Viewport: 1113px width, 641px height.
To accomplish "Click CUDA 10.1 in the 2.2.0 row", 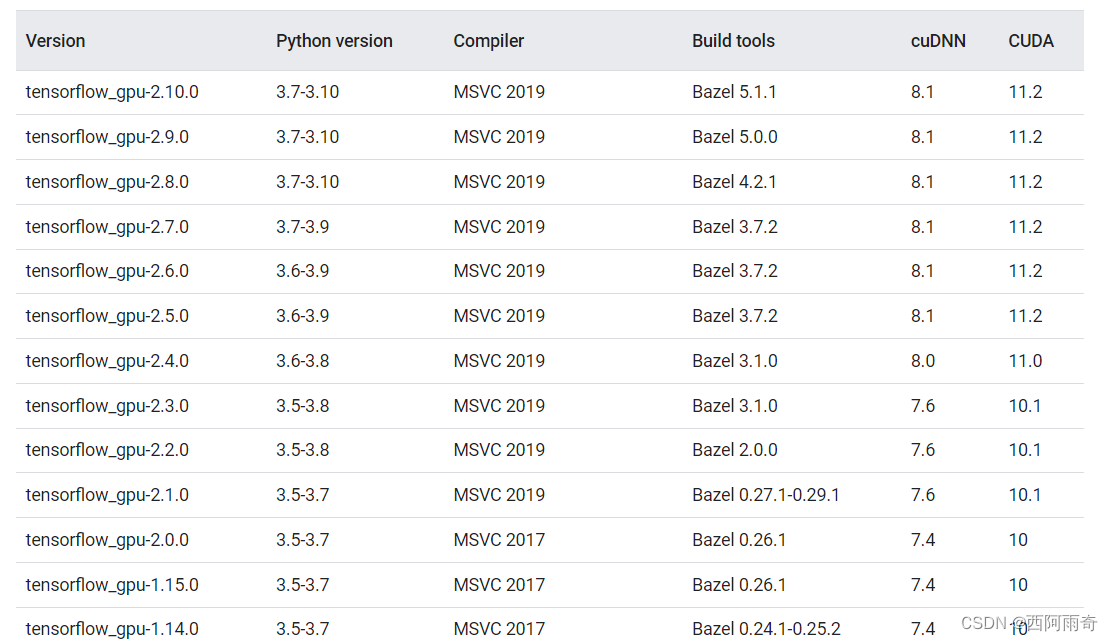I will (x=1024, y=450).
